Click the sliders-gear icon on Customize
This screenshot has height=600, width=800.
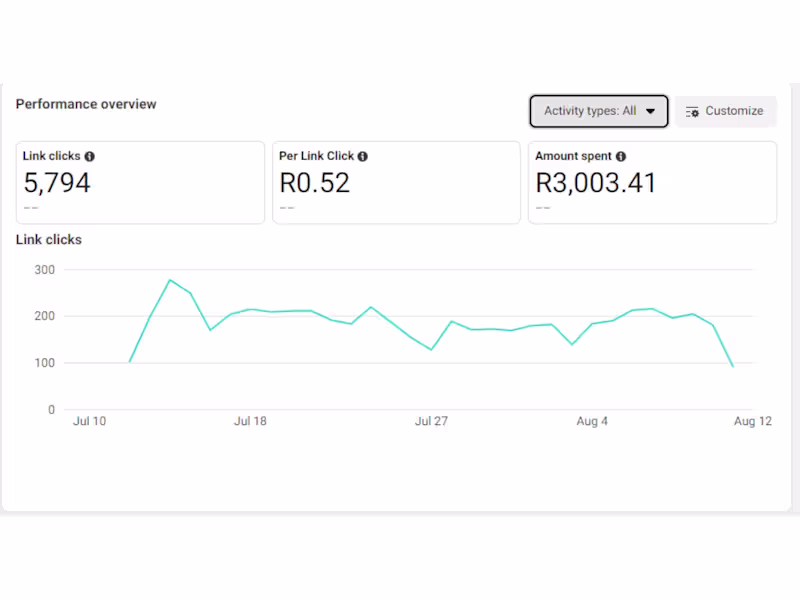(692, 112)
